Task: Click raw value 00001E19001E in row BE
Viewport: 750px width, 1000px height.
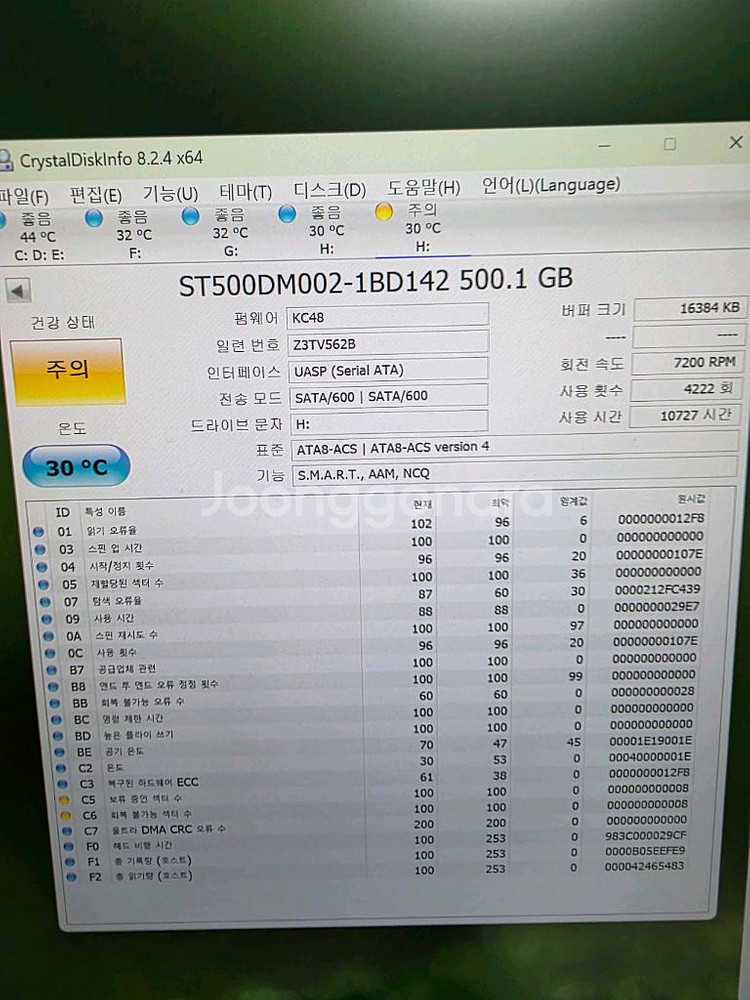Action: click(x=651, y=741)
